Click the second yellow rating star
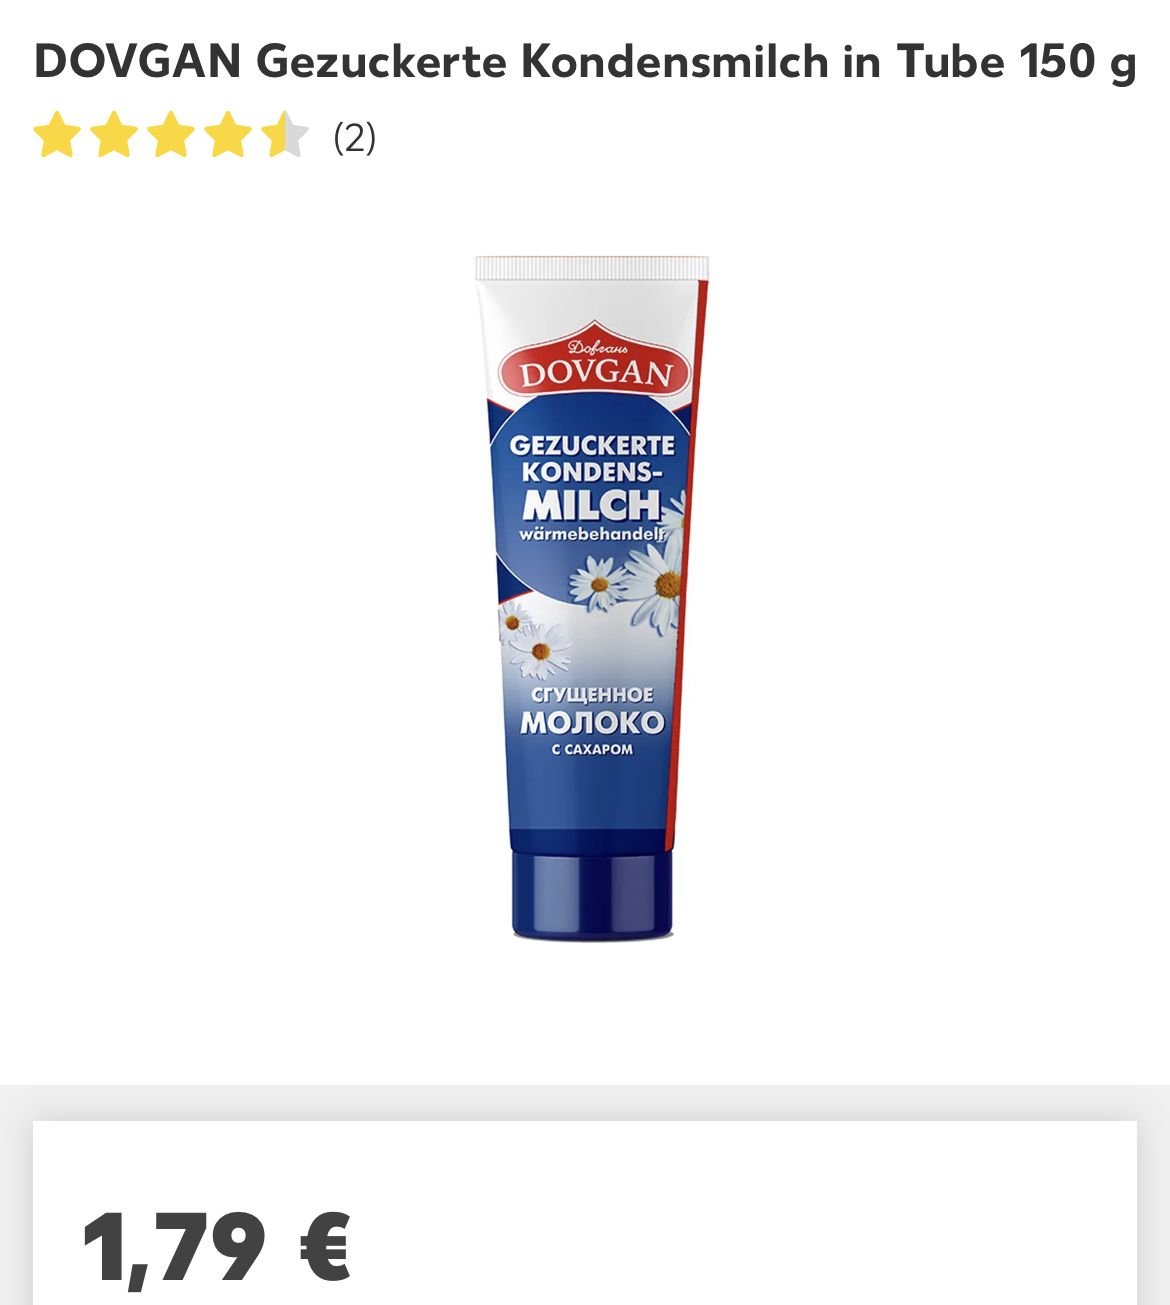Screen dimensions: 1170x1305 tap(114, 136)
